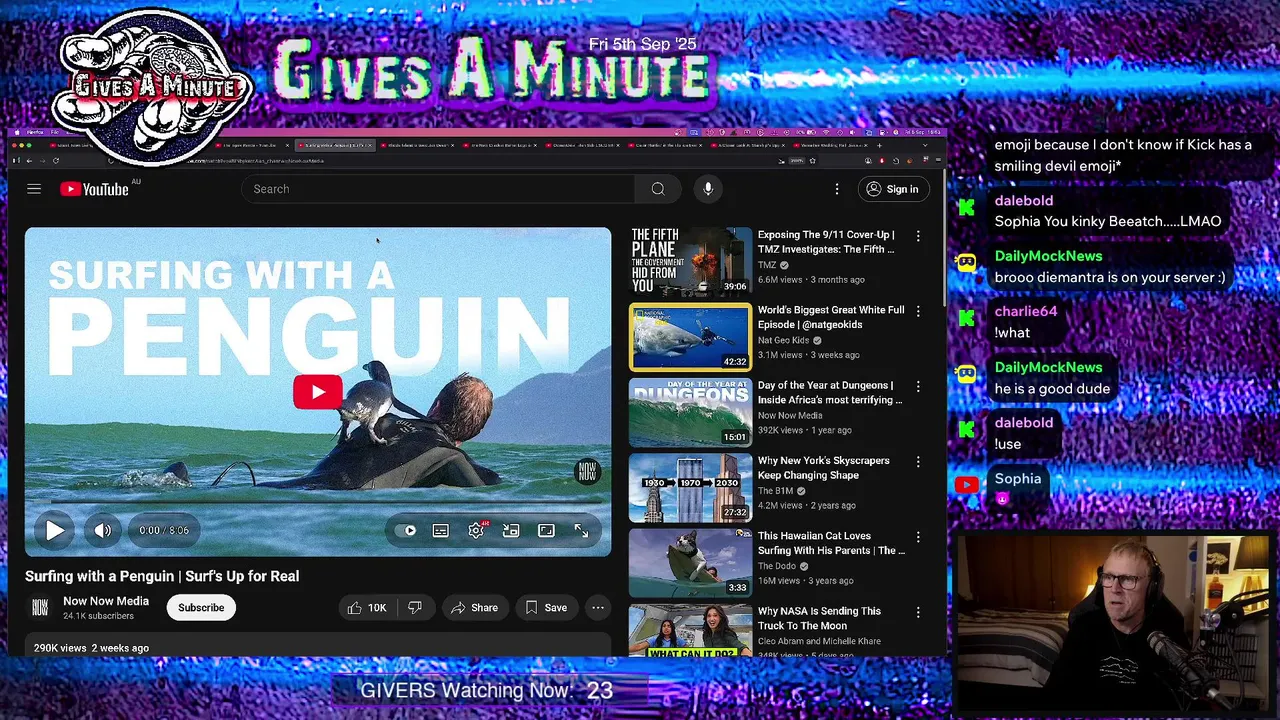The width and height of the screenshot is (1280, 720).
Task: Click the browser reload button
Action: coord(56,160)
